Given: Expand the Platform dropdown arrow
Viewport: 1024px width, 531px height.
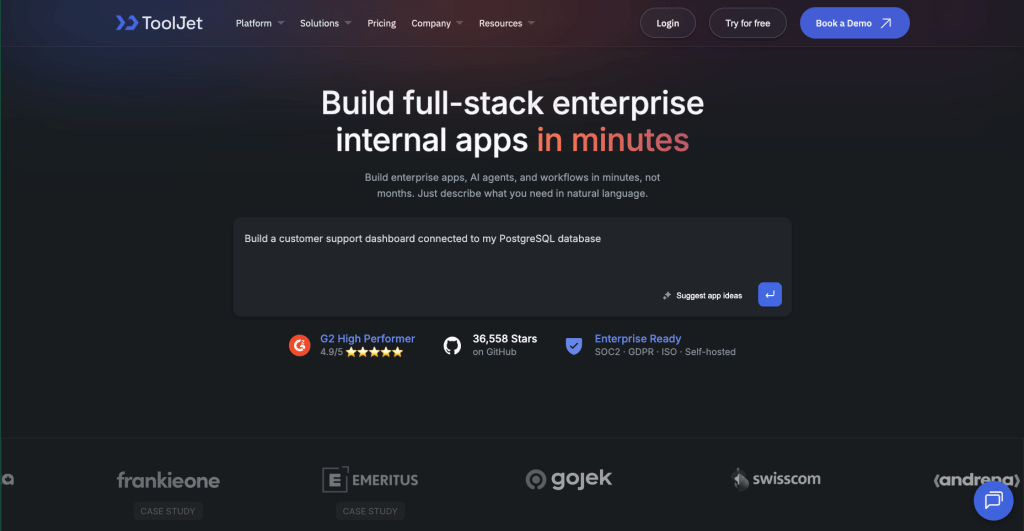Looking at the screenshot, I should [x=281, y=23].
